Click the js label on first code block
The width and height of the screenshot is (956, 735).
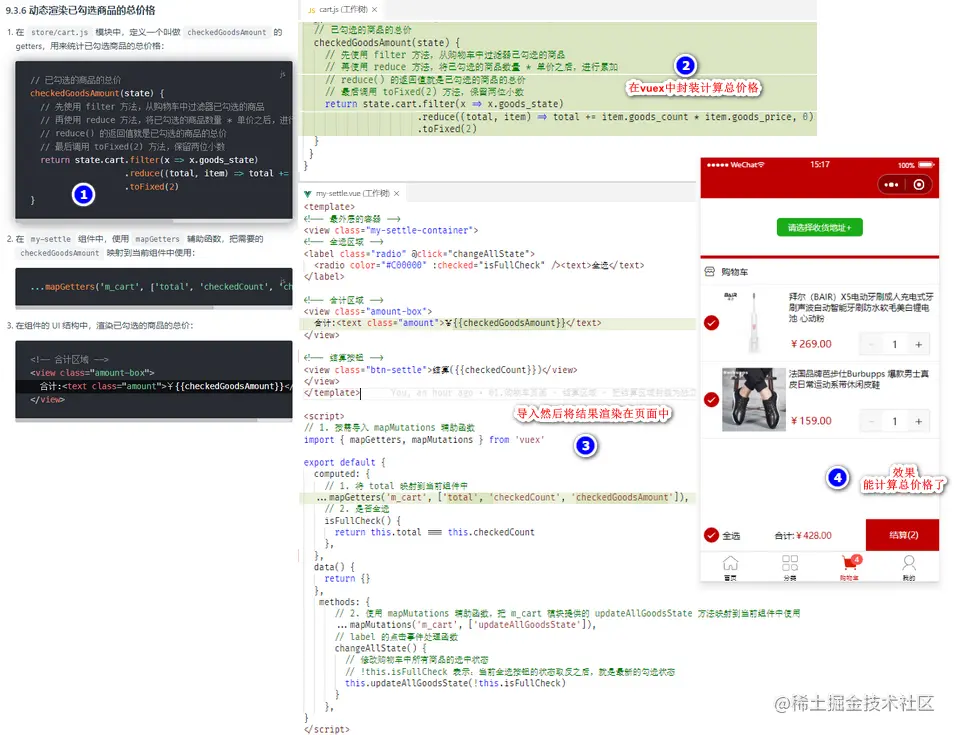click(282, 74)
